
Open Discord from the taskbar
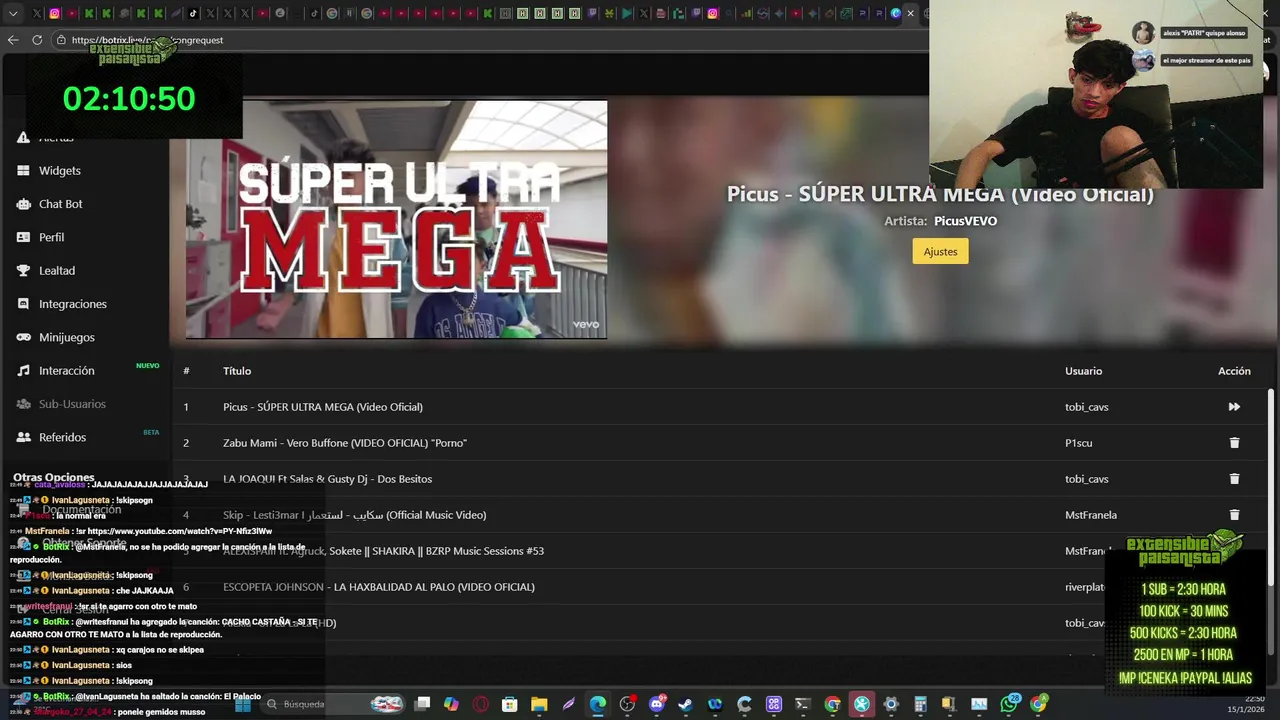click(657, 704)
